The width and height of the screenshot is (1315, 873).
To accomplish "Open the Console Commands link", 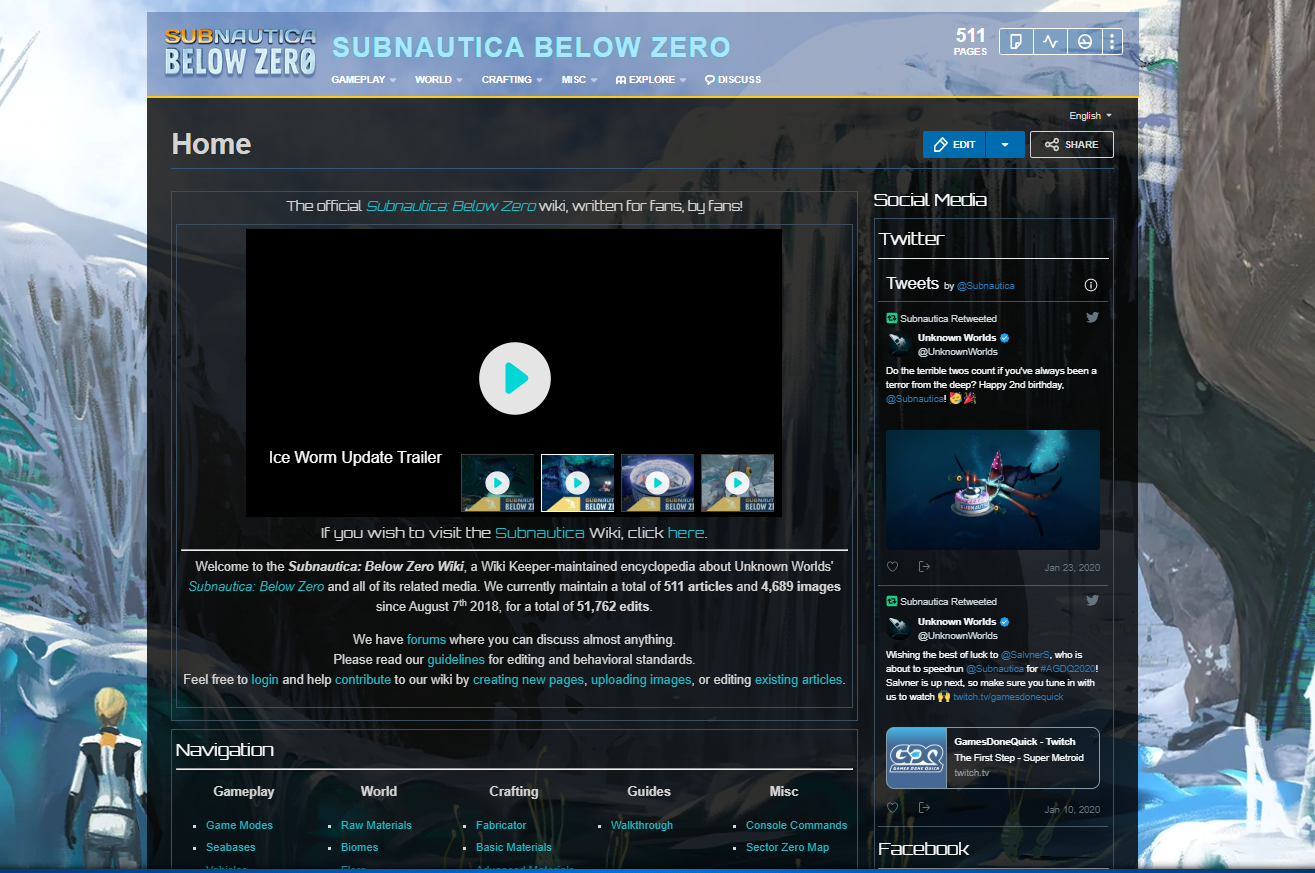I will 796,825.
